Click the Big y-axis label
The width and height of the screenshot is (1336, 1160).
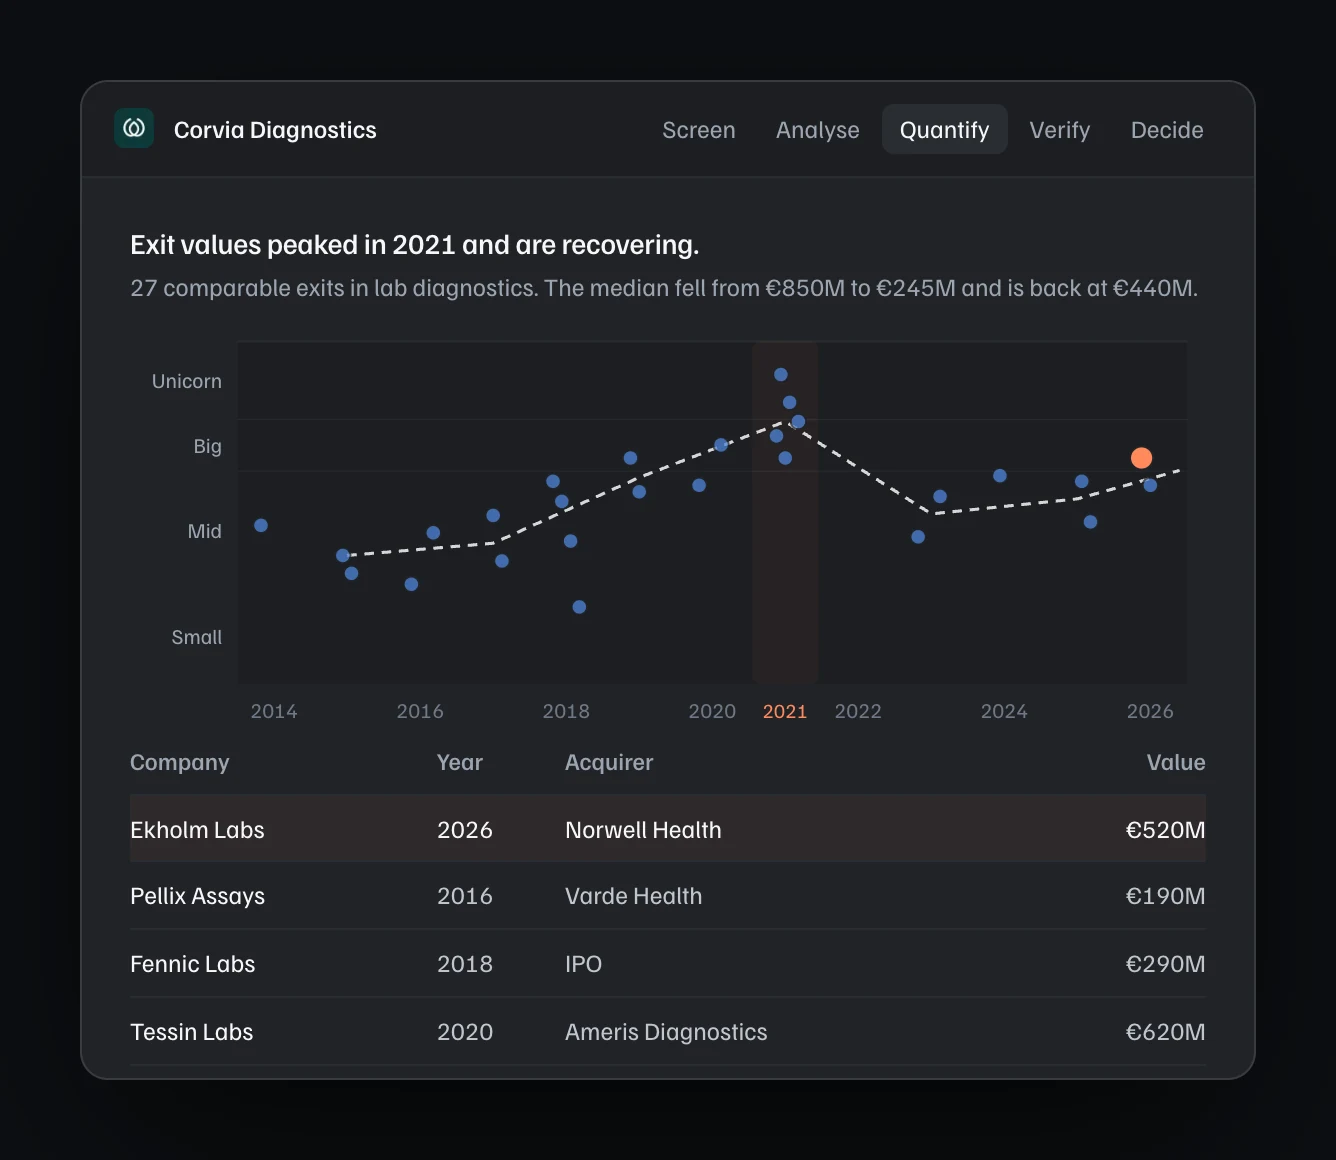208,446
